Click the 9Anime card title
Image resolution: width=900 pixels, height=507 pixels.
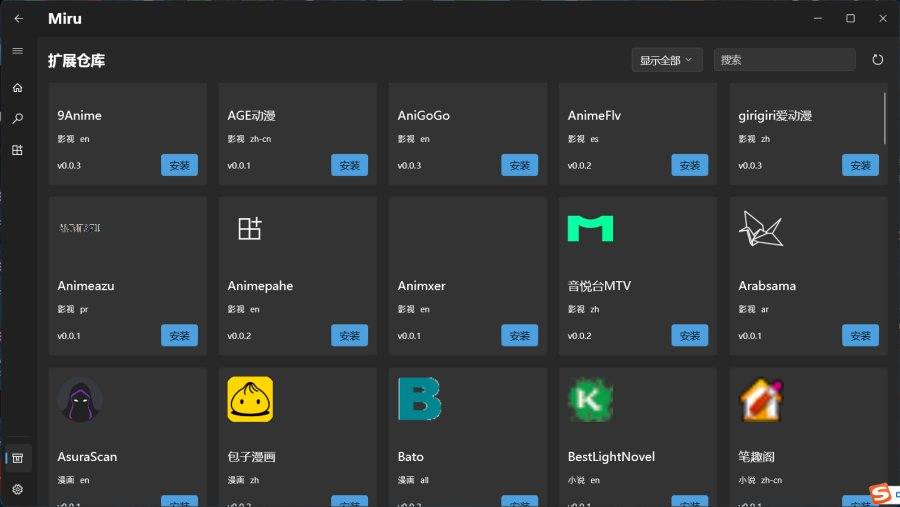79,115
